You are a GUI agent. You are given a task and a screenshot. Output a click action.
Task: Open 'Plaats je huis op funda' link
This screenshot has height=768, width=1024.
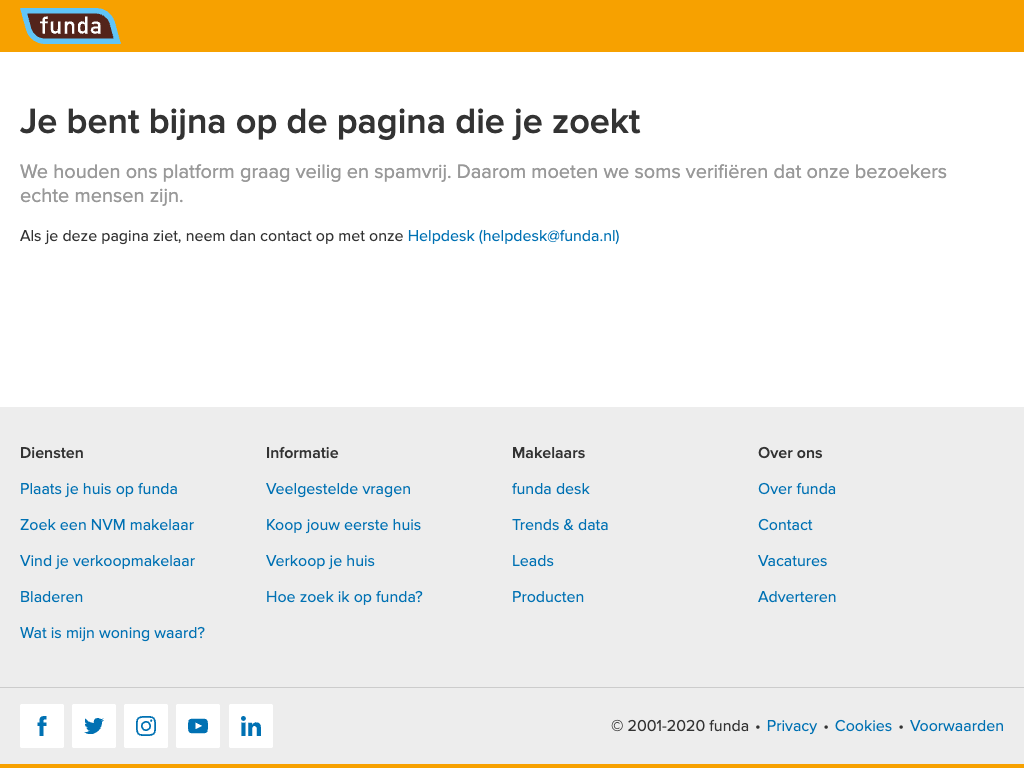click(x=99, y=489)
